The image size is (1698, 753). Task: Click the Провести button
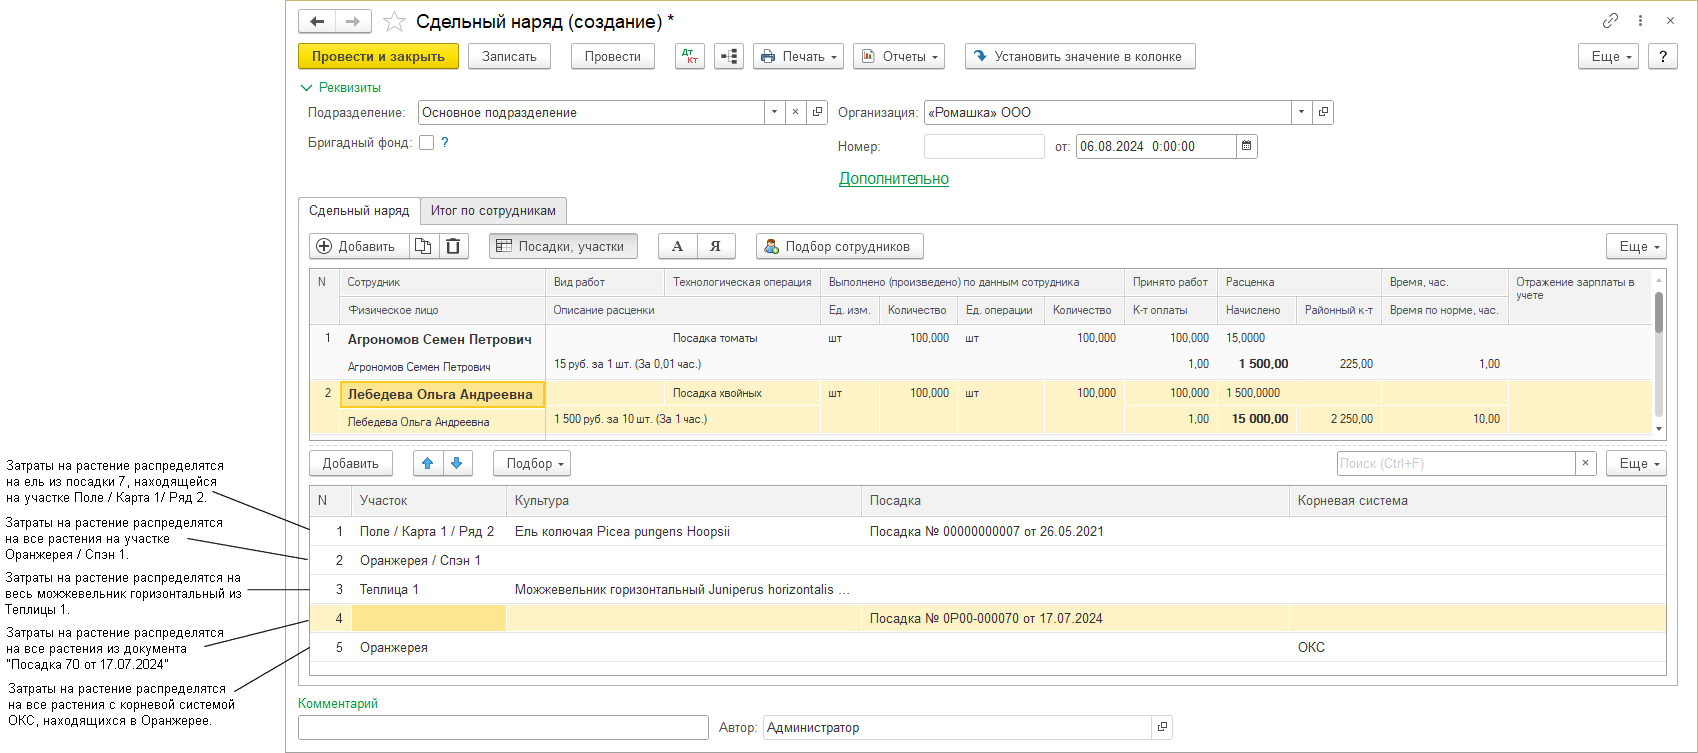coord(613,56)
